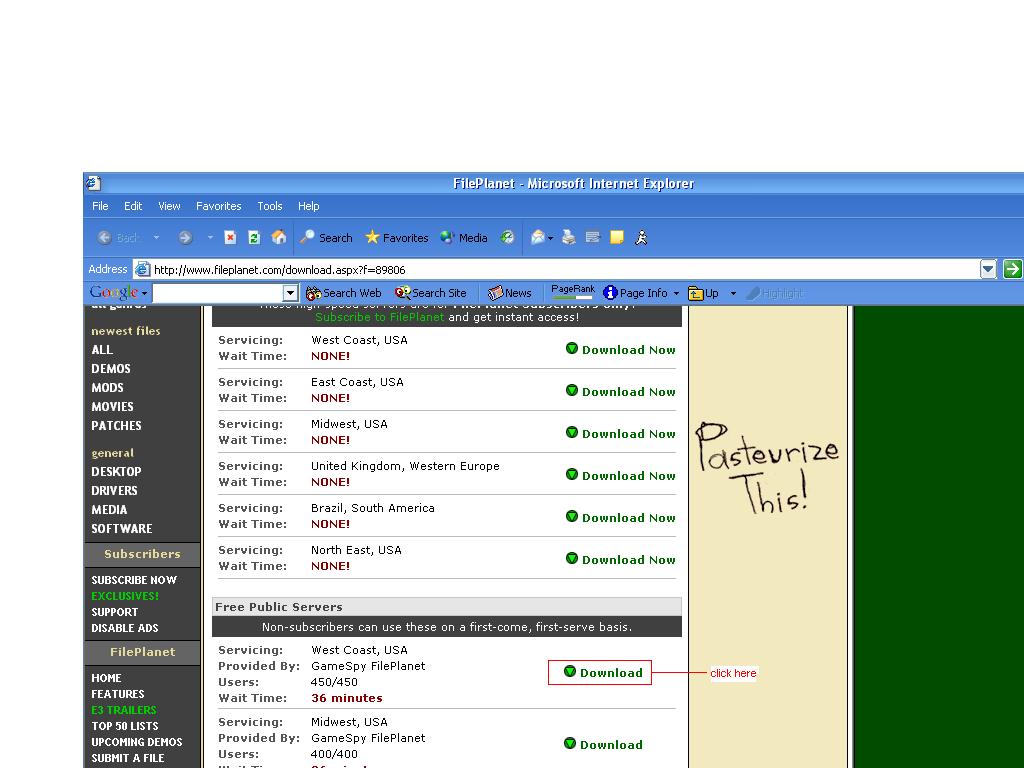The height and width of the screenshot is (768, 1024).
Task: Click the PageRank indicator bar
Action: pyautogui.click(x=573, y=293)
